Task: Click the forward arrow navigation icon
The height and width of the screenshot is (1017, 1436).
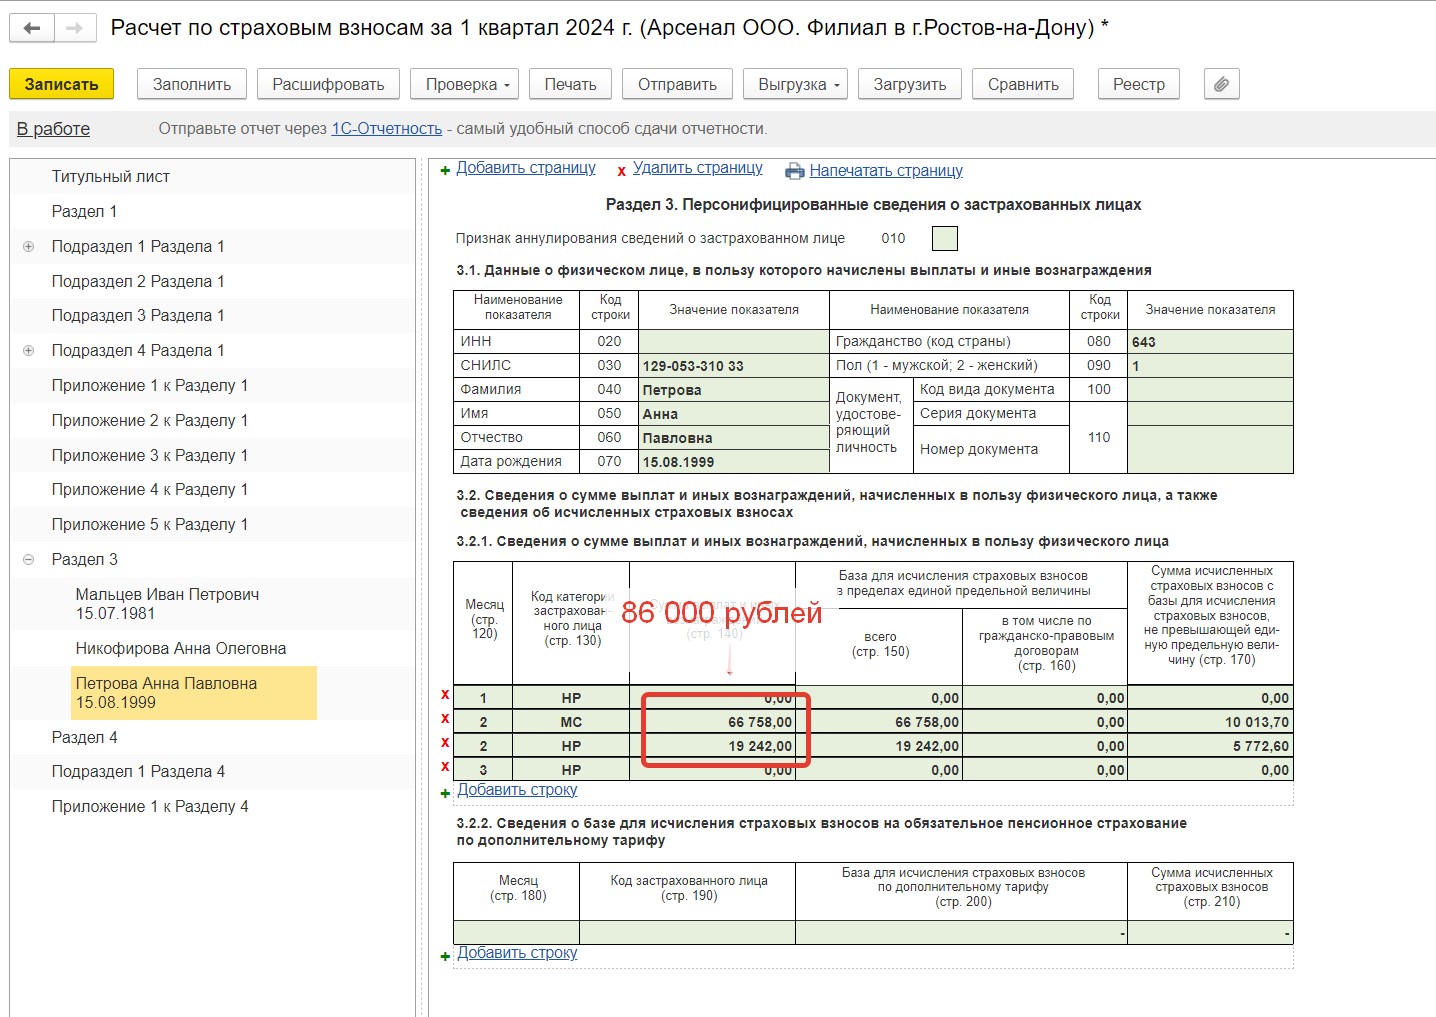Action: coord(74,28)
